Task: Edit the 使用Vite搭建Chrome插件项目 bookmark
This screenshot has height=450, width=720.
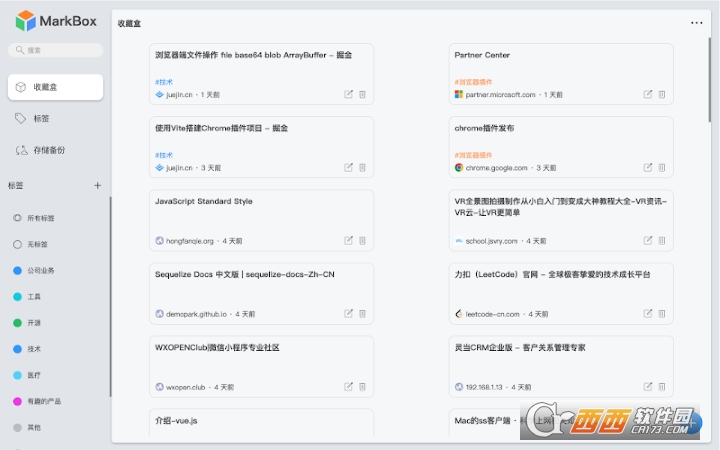Action: [x=349, y=167]
